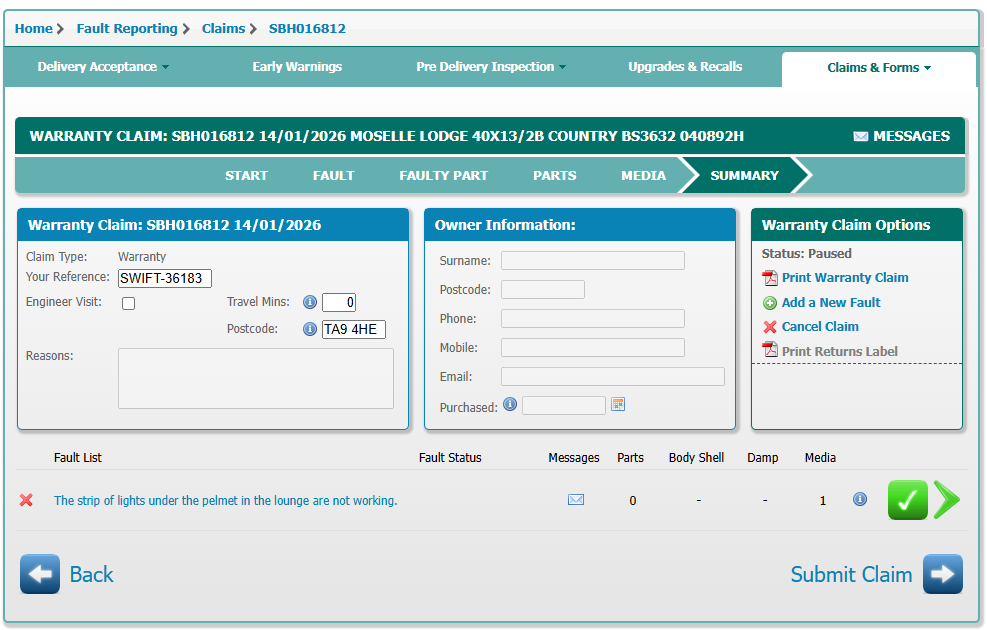Click the green arrow next to checkmark
The image size is (987, 630).
tap(946, 500)
